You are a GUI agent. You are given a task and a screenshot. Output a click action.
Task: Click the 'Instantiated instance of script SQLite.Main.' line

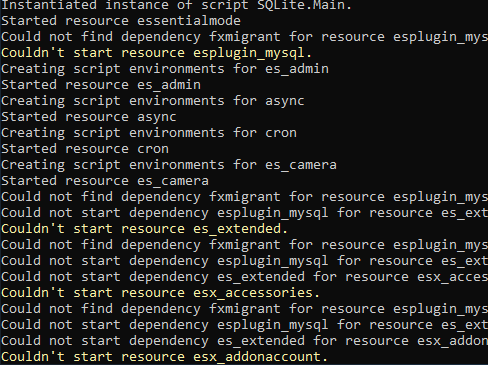(x=176, y=5)
